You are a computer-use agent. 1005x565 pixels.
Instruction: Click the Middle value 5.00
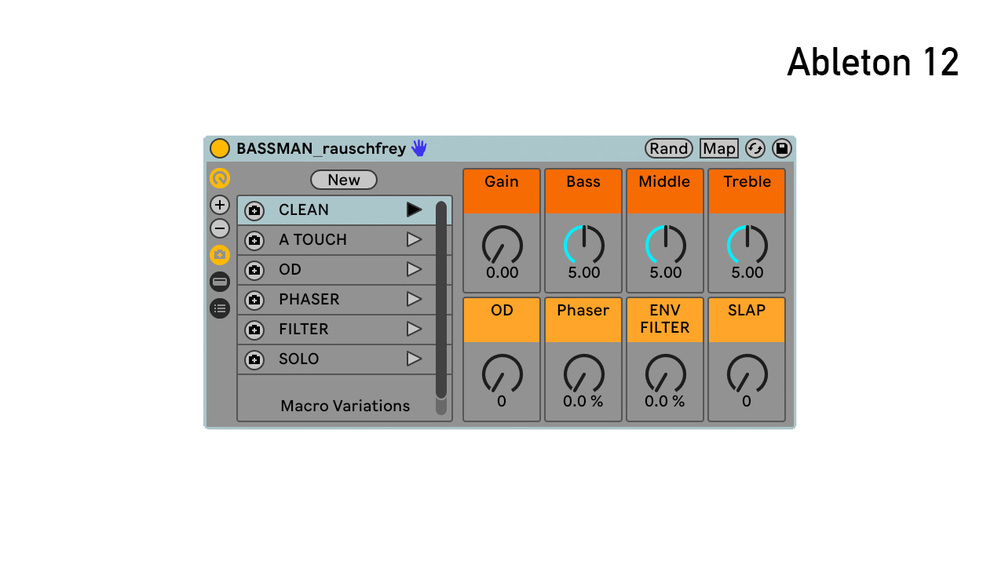tap(665, 273)
